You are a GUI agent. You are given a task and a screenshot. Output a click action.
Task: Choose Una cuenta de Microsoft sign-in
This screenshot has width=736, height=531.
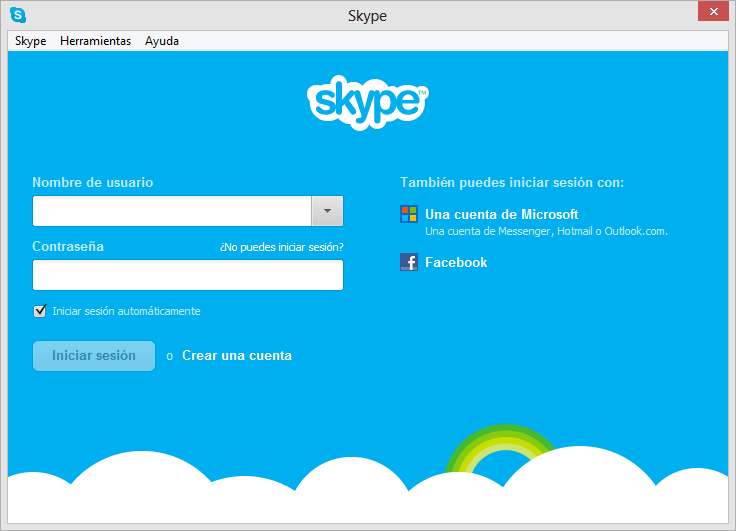[x=501, y=215]
